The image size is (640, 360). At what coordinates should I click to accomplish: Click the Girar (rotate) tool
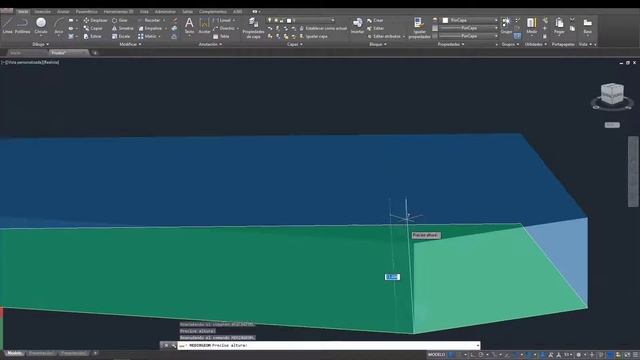(x=120, y=20)
